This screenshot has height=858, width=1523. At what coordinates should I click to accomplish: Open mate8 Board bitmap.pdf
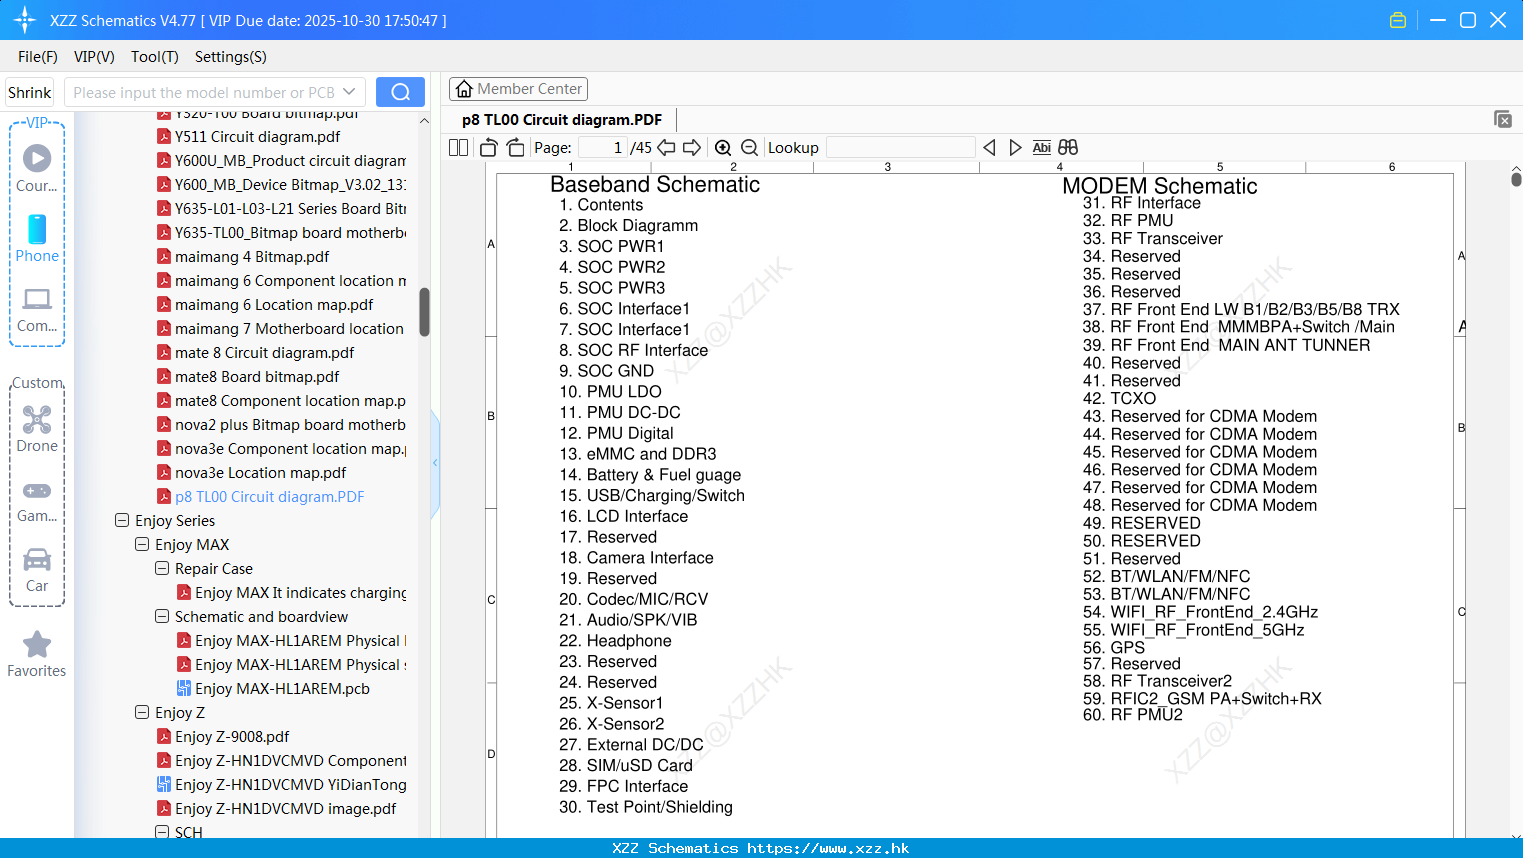point(257,376)
